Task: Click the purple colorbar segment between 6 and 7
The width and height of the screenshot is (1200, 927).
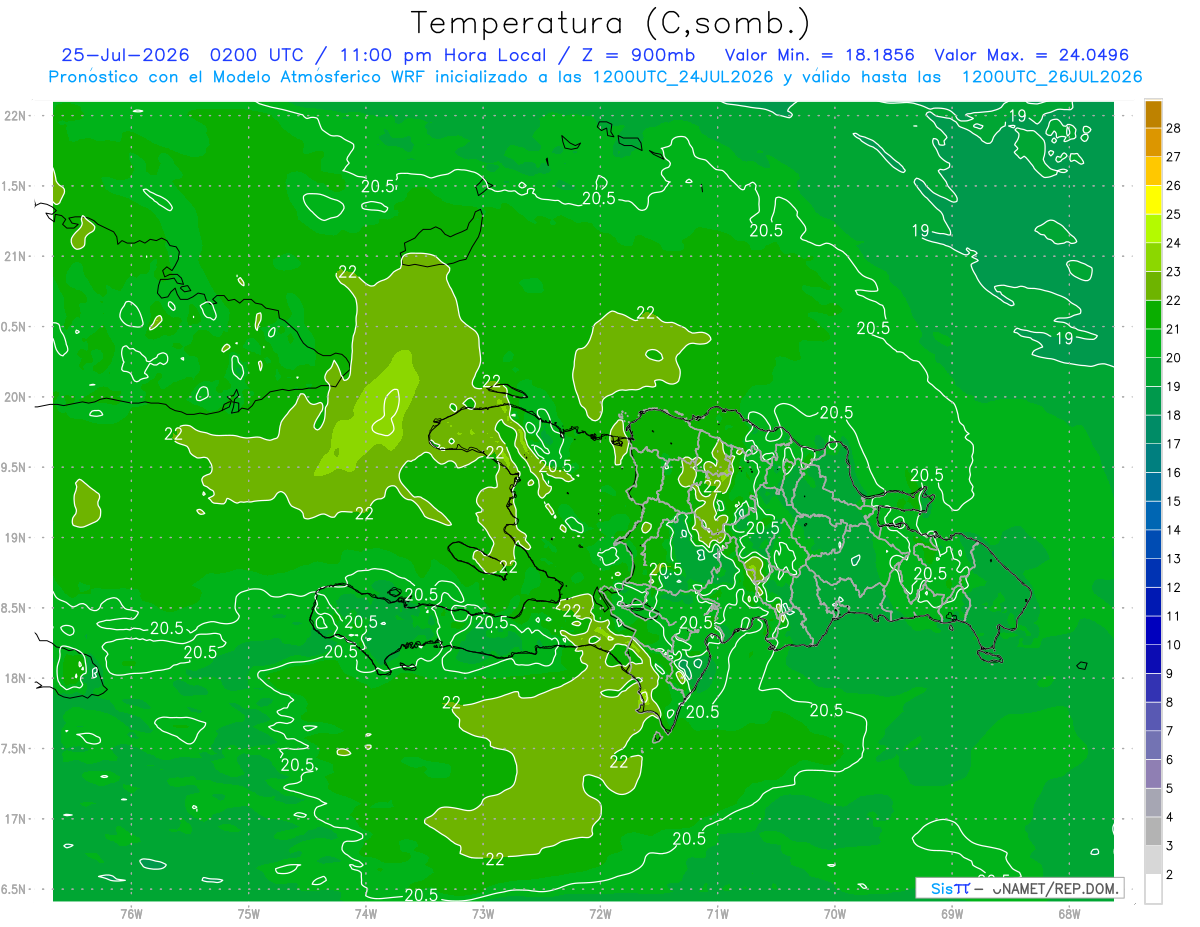Action: click(x=1153, y=746)
